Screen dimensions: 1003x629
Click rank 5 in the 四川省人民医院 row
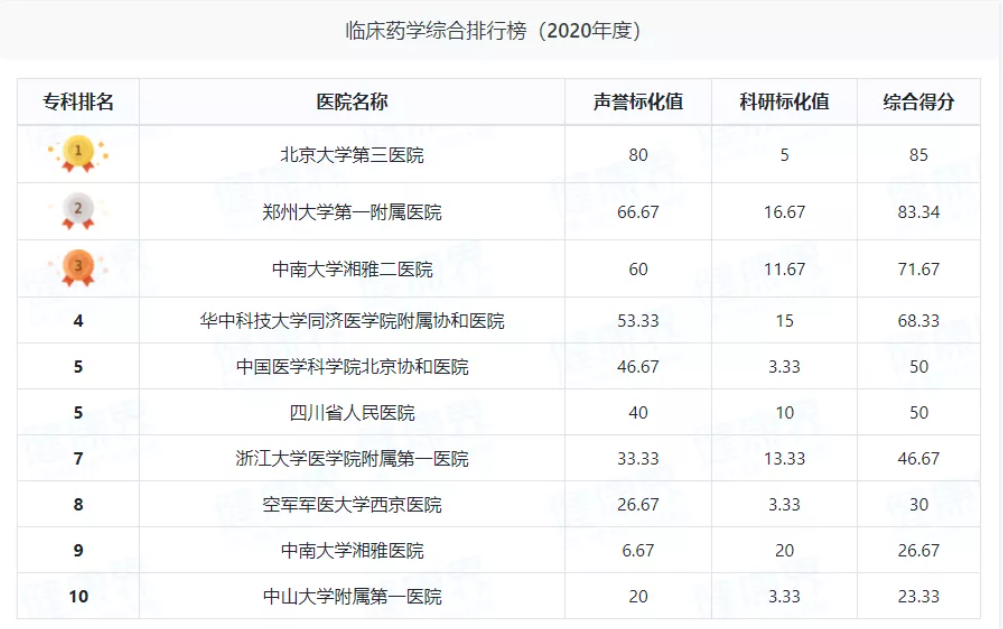click(x=78, y=413)
